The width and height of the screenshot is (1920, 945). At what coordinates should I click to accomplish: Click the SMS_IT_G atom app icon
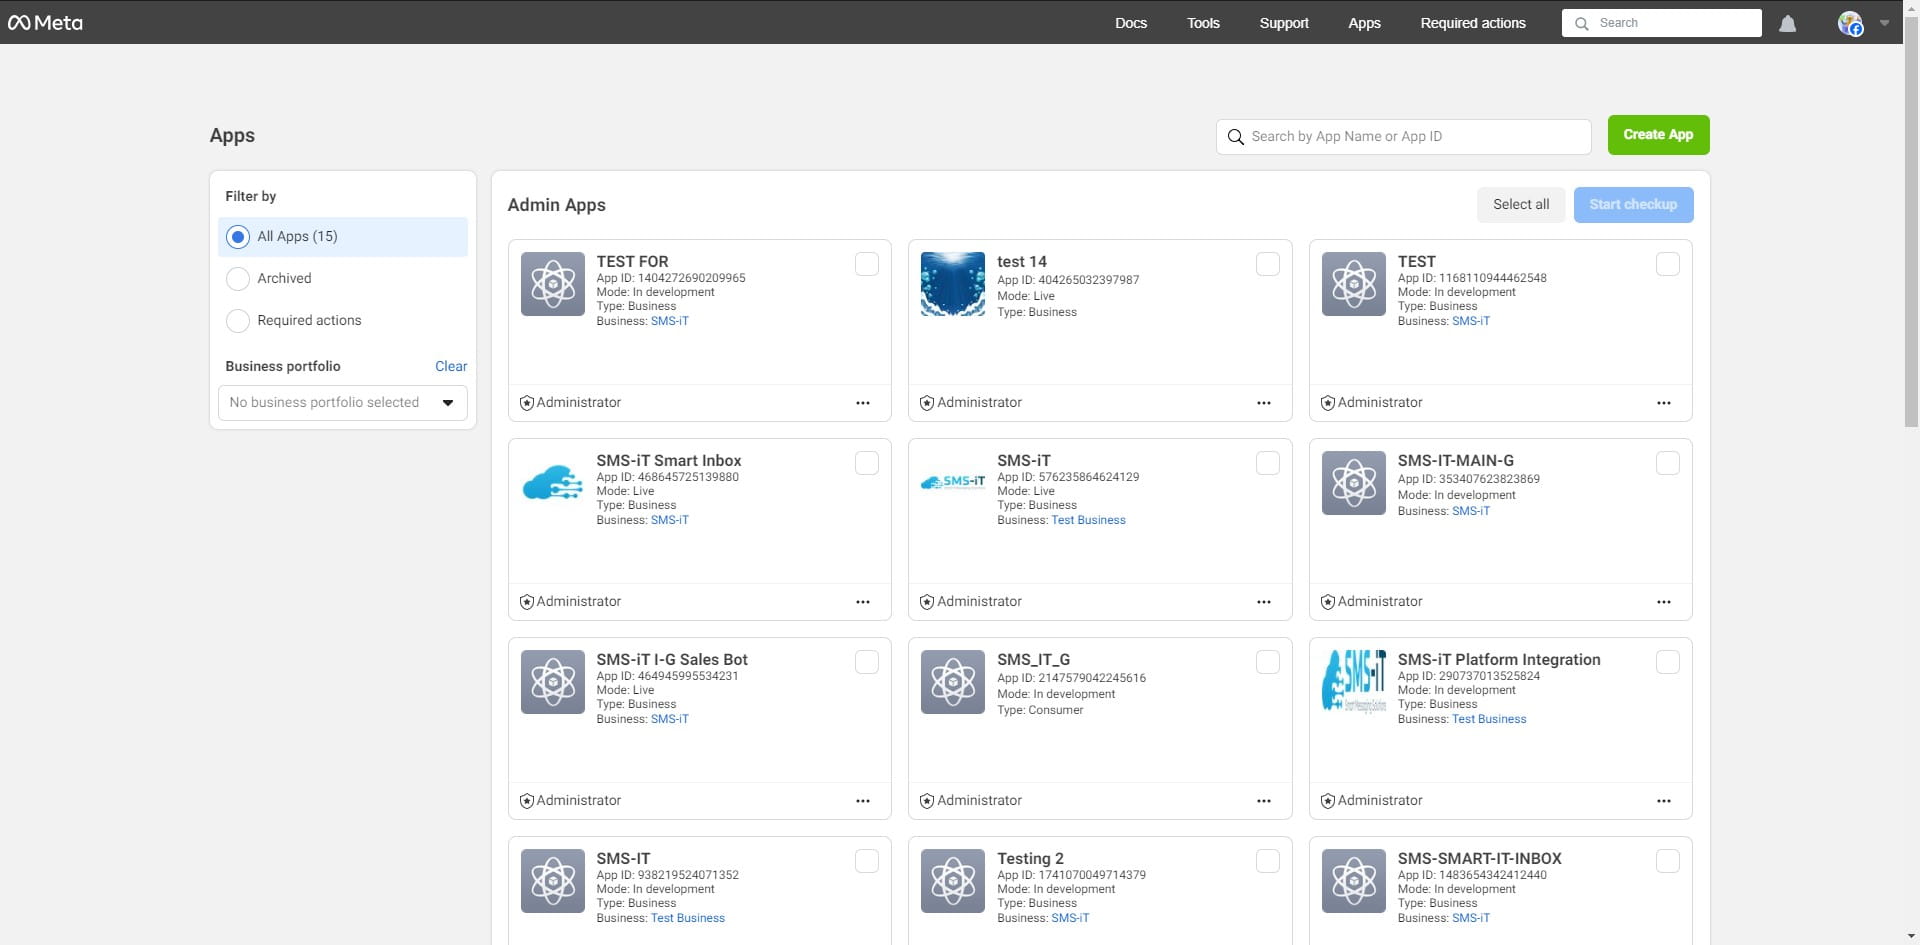(952, 682)
